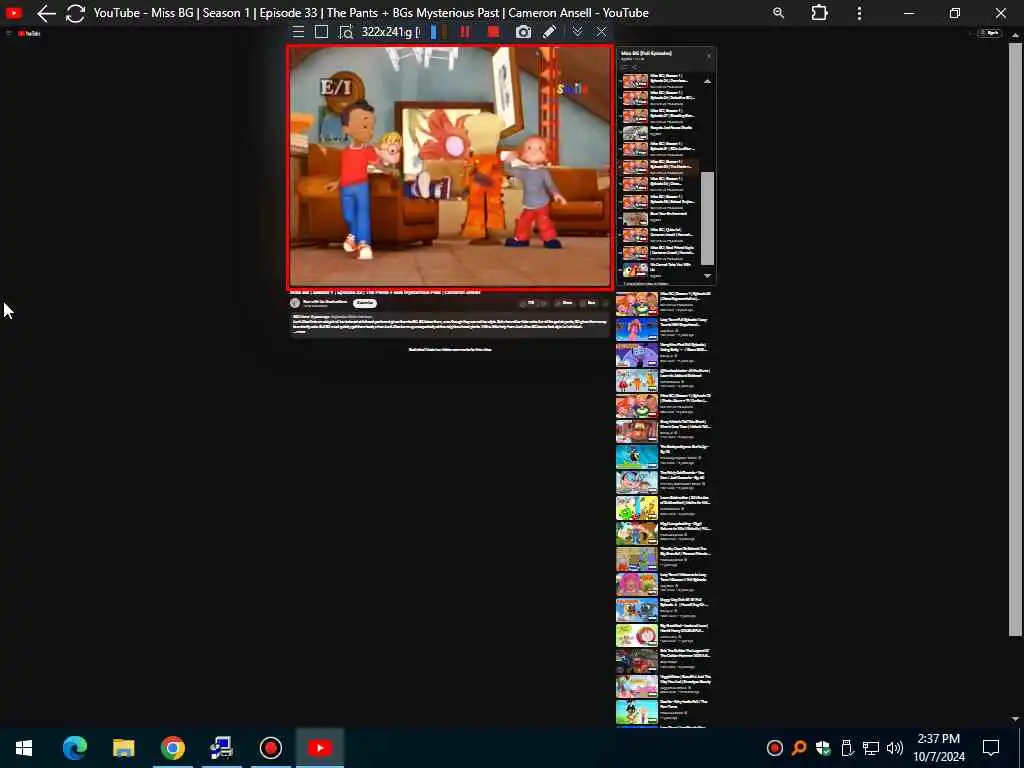Open the blue and pink second recommended thumbnail
This screenshot has height=768, width=1024.
coord(637,329)
